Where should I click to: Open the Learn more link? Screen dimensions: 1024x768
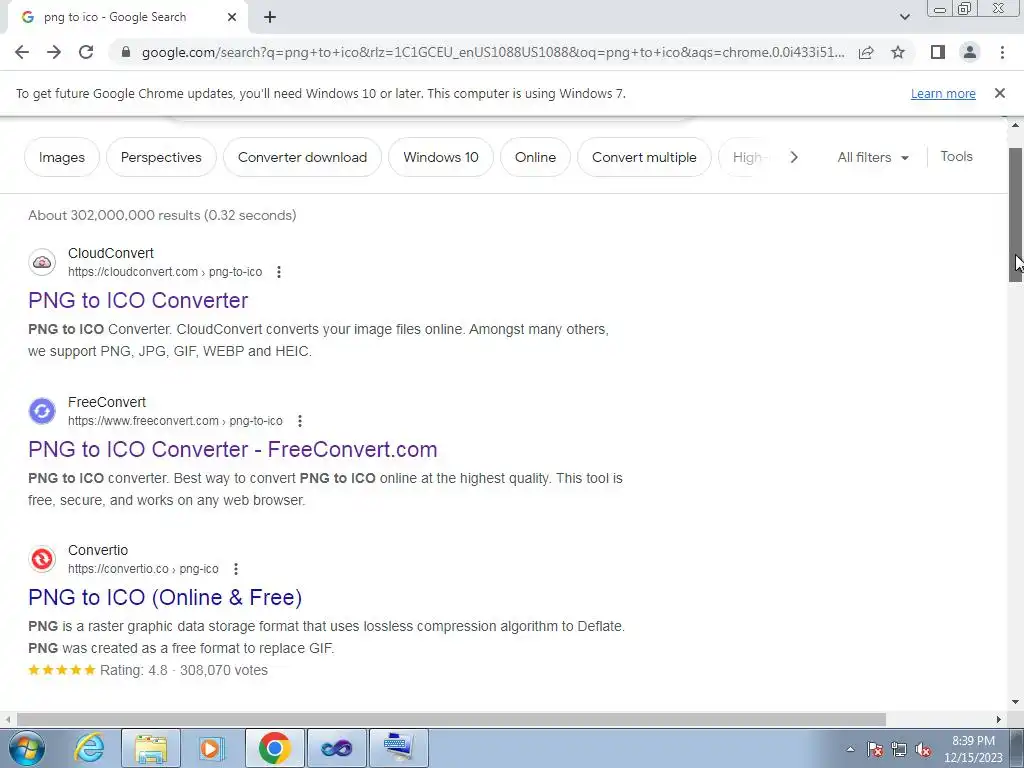[x=943, y=93]
